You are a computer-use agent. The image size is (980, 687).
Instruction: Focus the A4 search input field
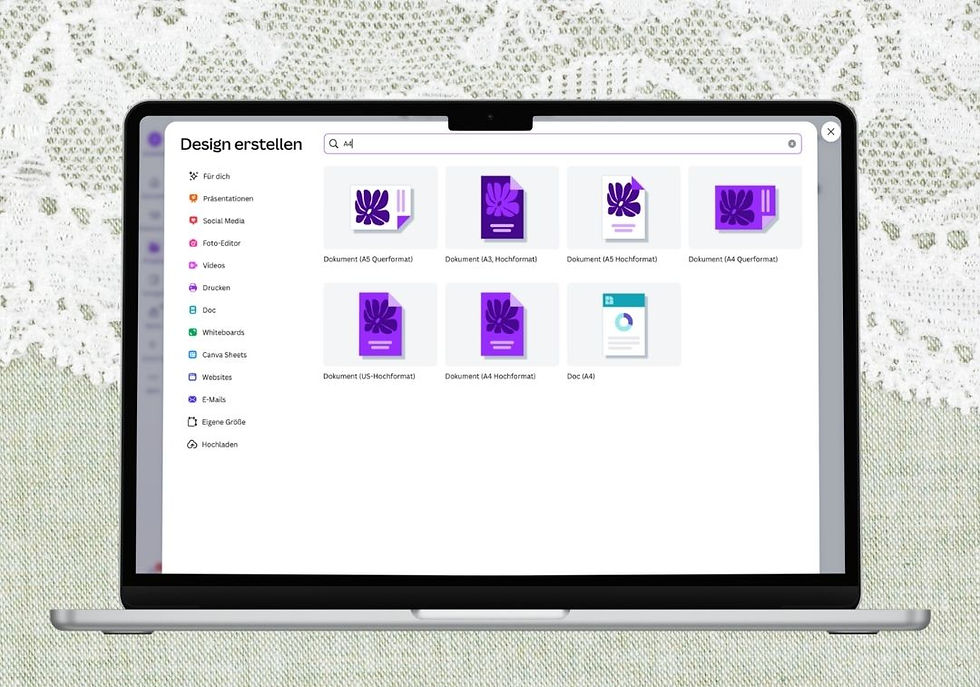562,144
